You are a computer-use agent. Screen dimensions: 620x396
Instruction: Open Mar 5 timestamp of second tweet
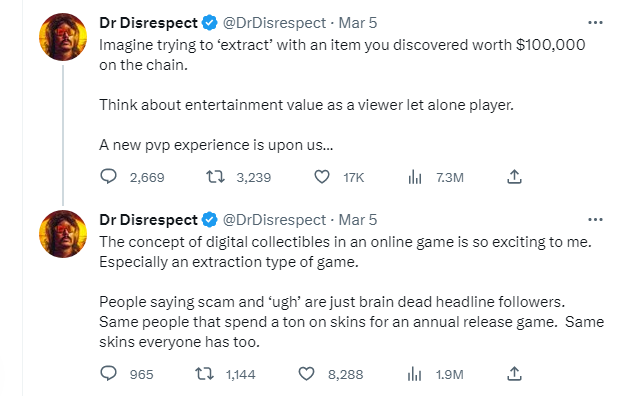[358, 220]
